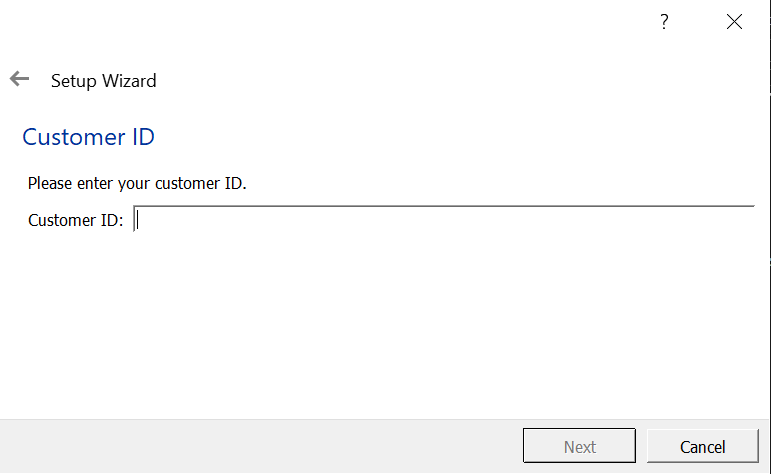
Task: Open help with the question mark icon
Action: (664, 22)
